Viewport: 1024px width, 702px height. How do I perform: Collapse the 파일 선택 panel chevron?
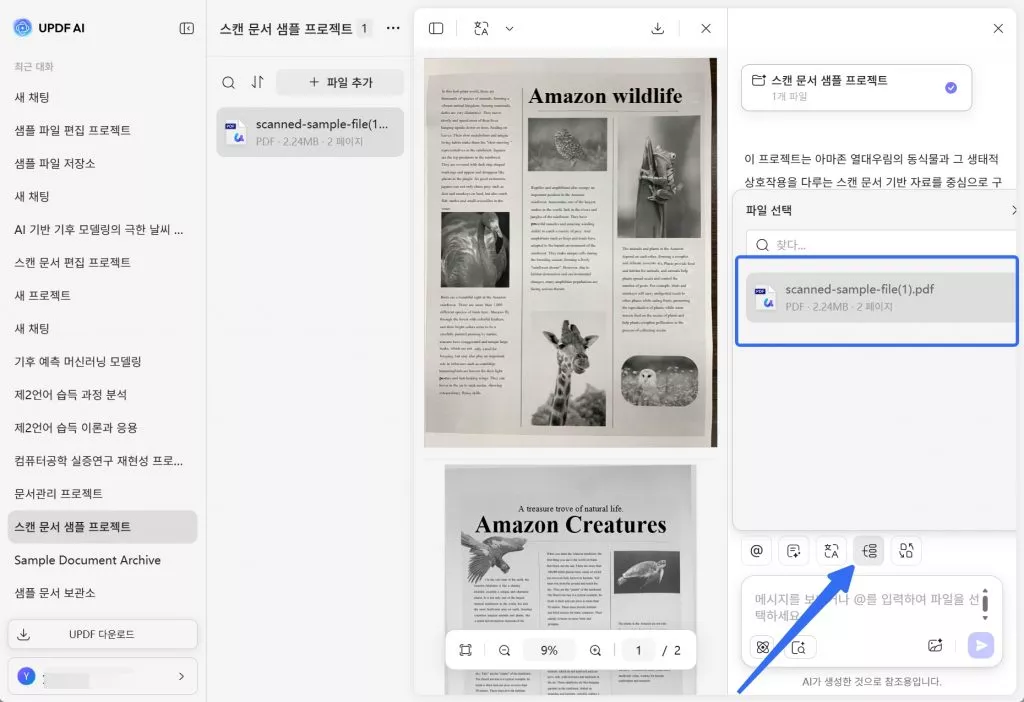[1014, 210]
